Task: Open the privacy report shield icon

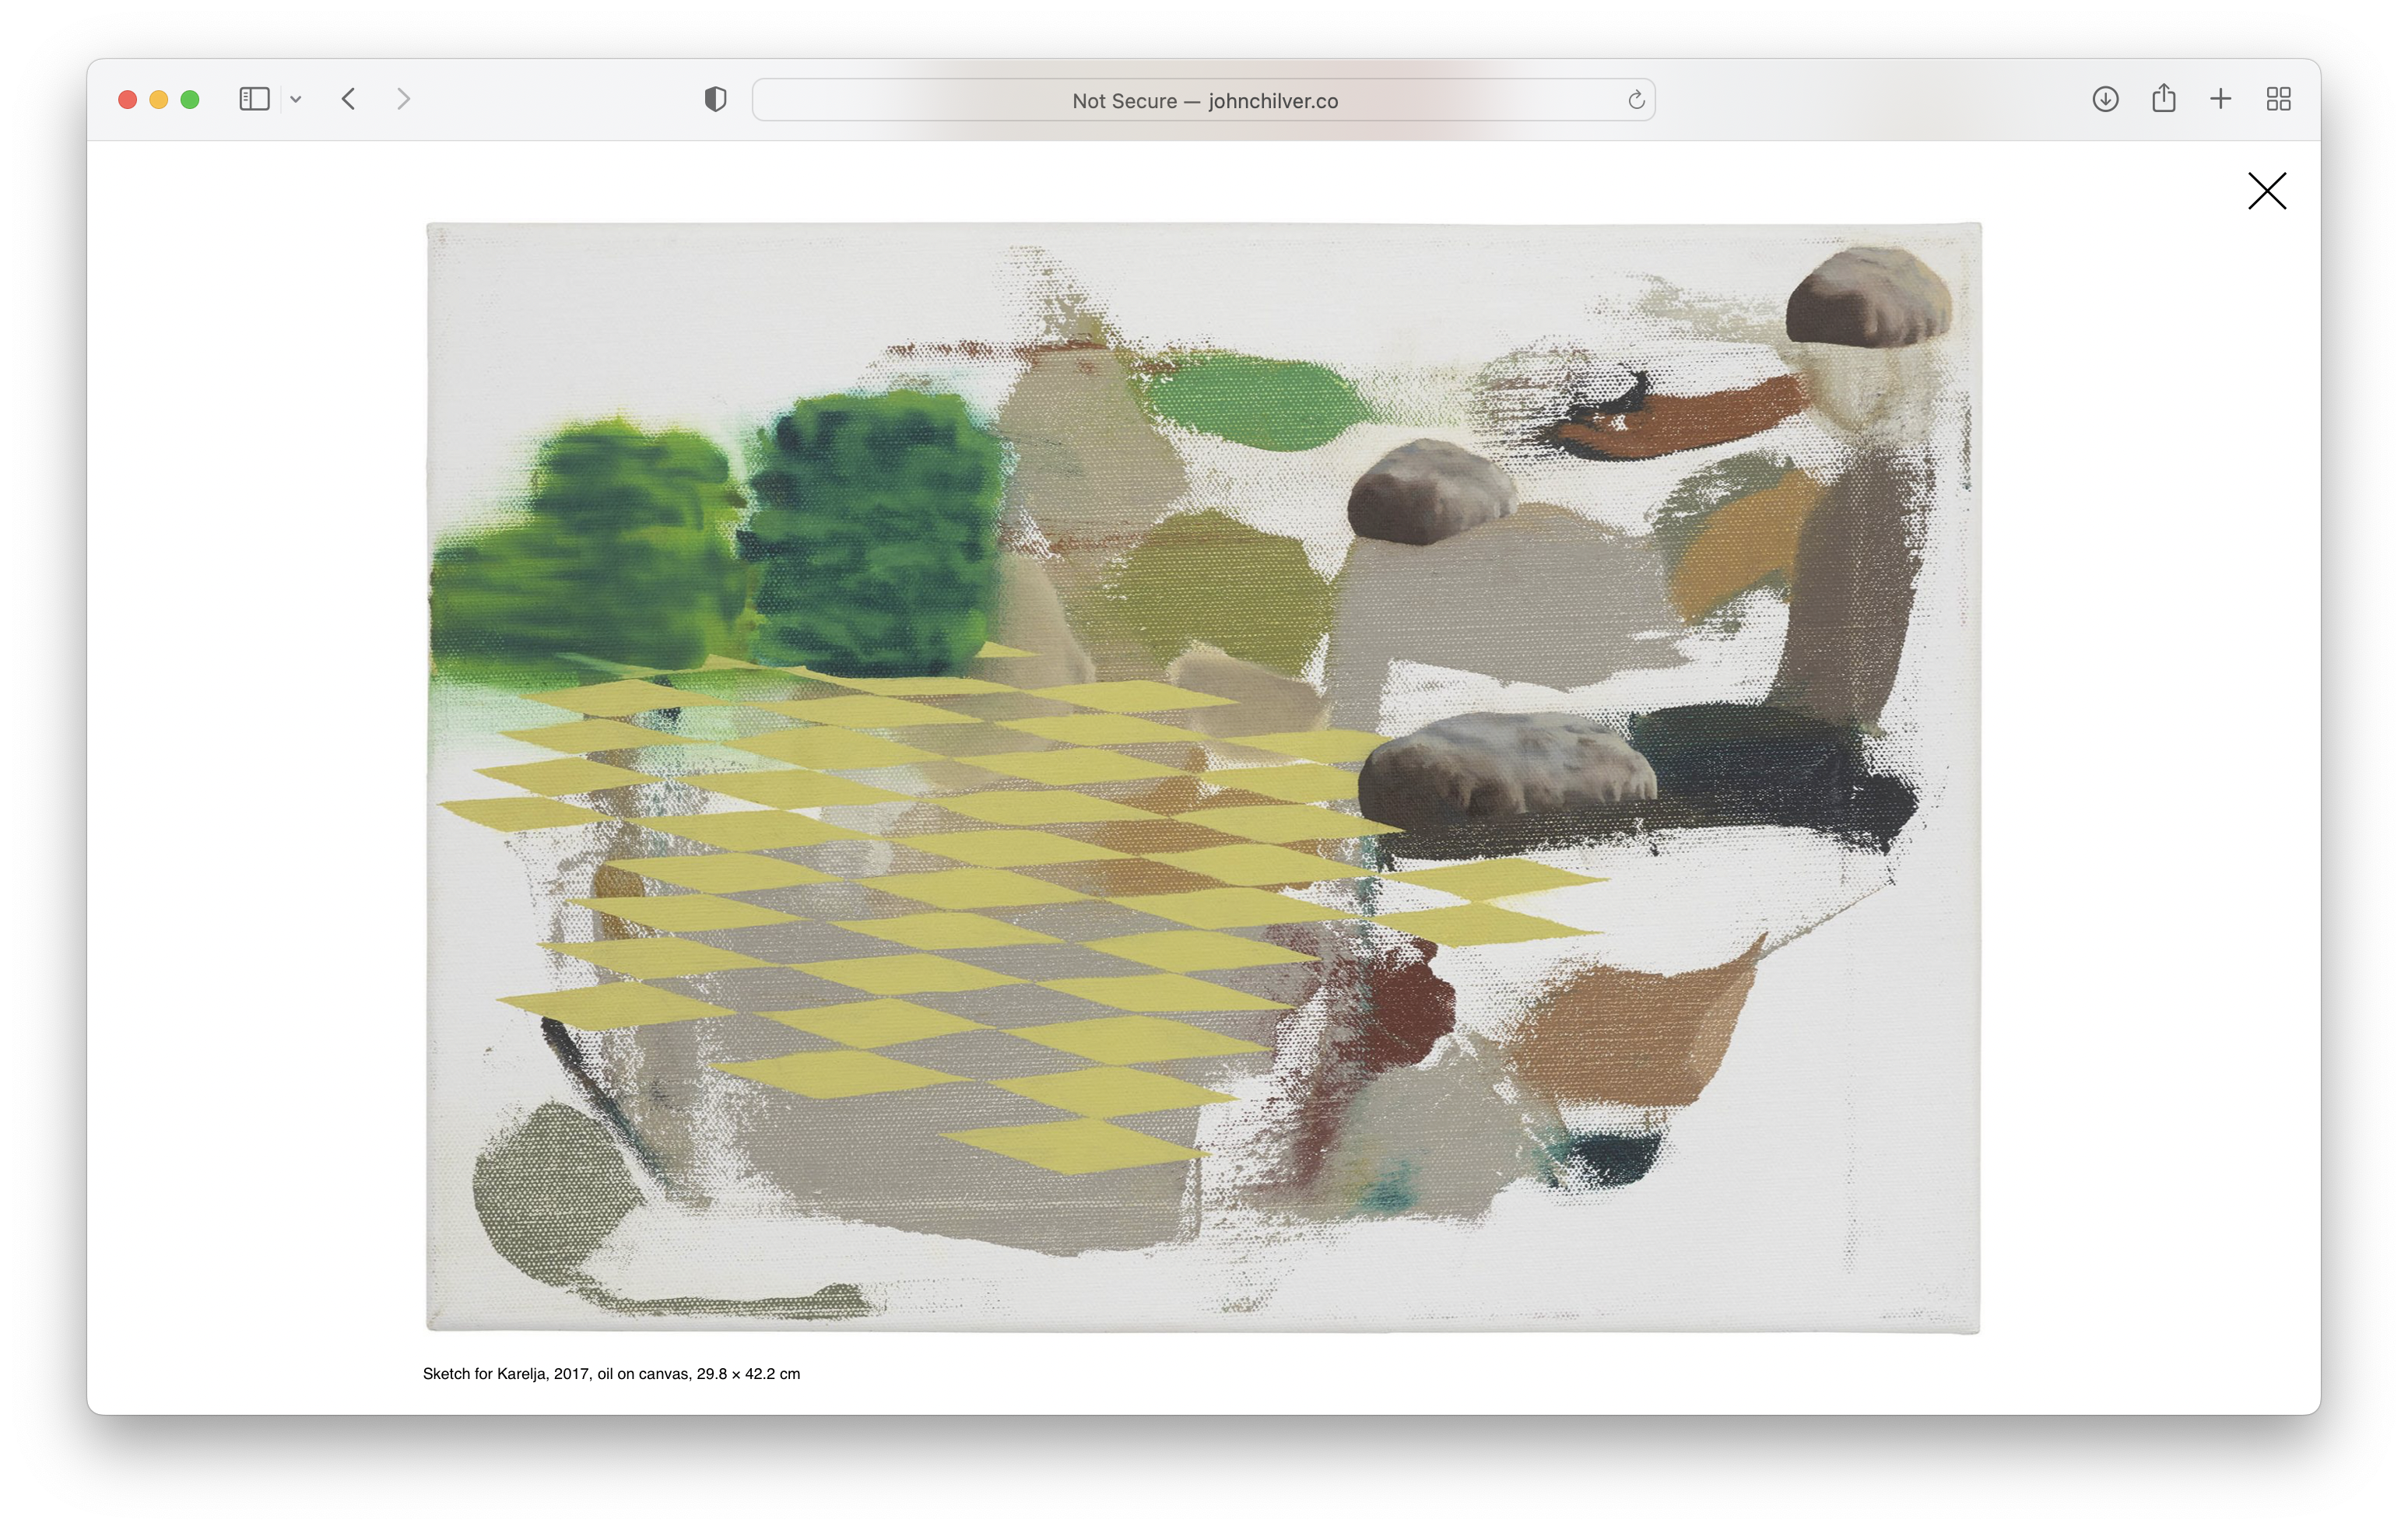Action: [715, 99]
